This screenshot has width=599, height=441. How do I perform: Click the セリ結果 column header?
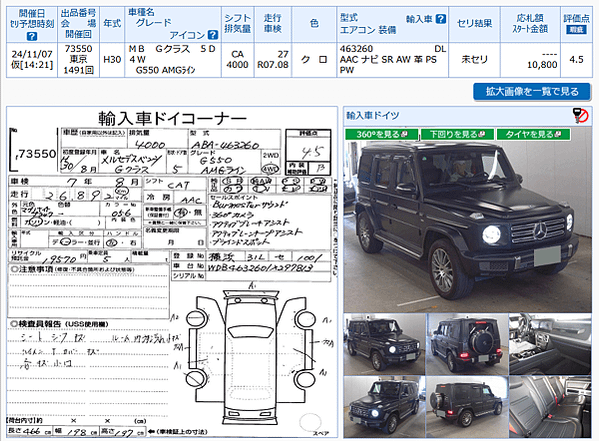click(x=474, y=24)
